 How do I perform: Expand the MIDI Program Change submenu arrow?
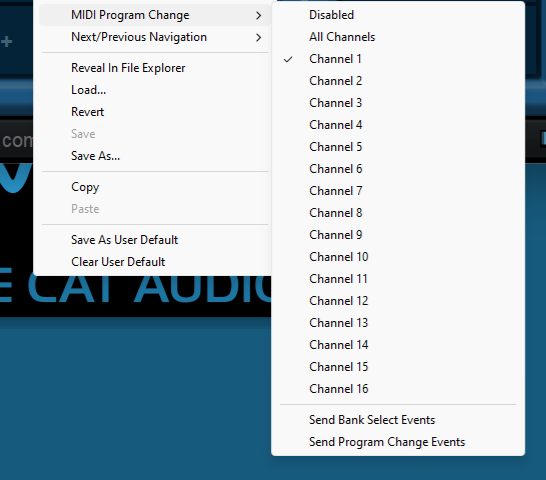coord(258,15)
